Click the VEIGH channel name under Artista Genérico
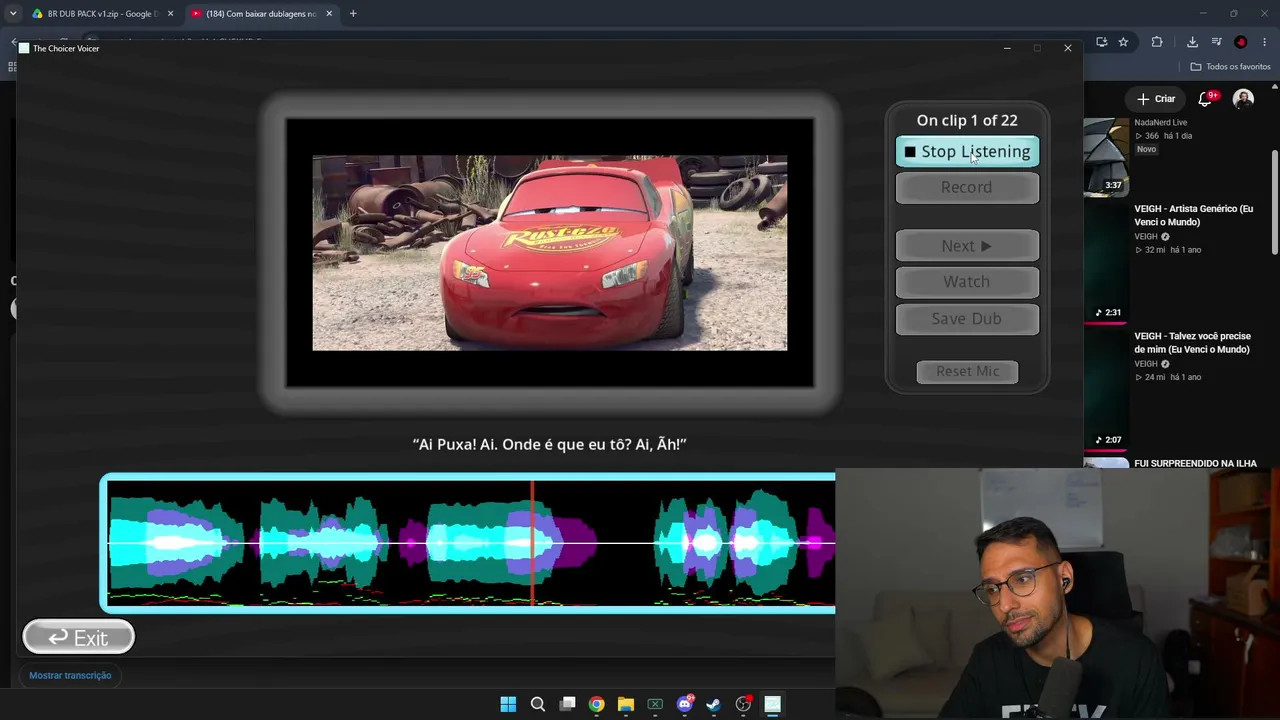Image resolution: width=1280 pixels, height=720 pixels. (1146, 237)
